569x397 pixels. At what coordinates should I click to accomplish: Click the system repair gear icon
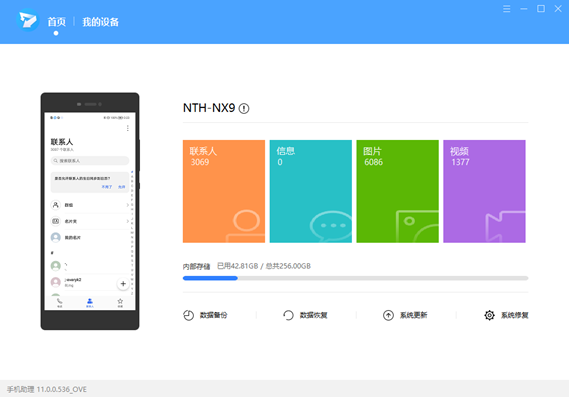(489, 315)
